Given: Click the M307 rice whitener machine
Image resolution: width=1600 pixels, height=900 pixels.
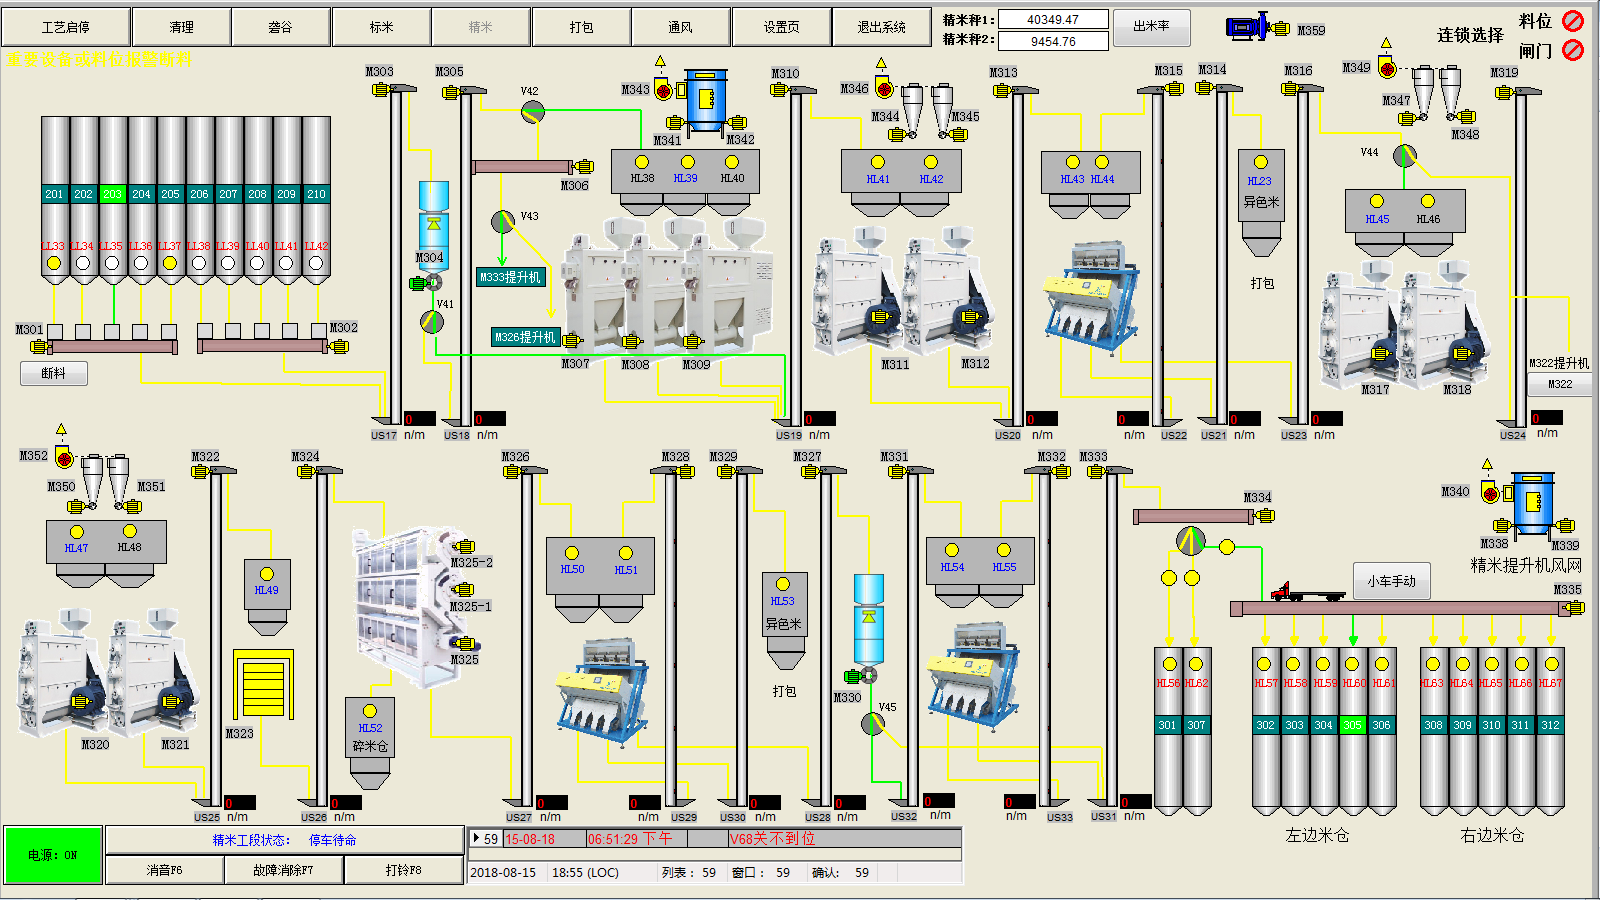Looking at the screenshot, I should tap(592, 286).
